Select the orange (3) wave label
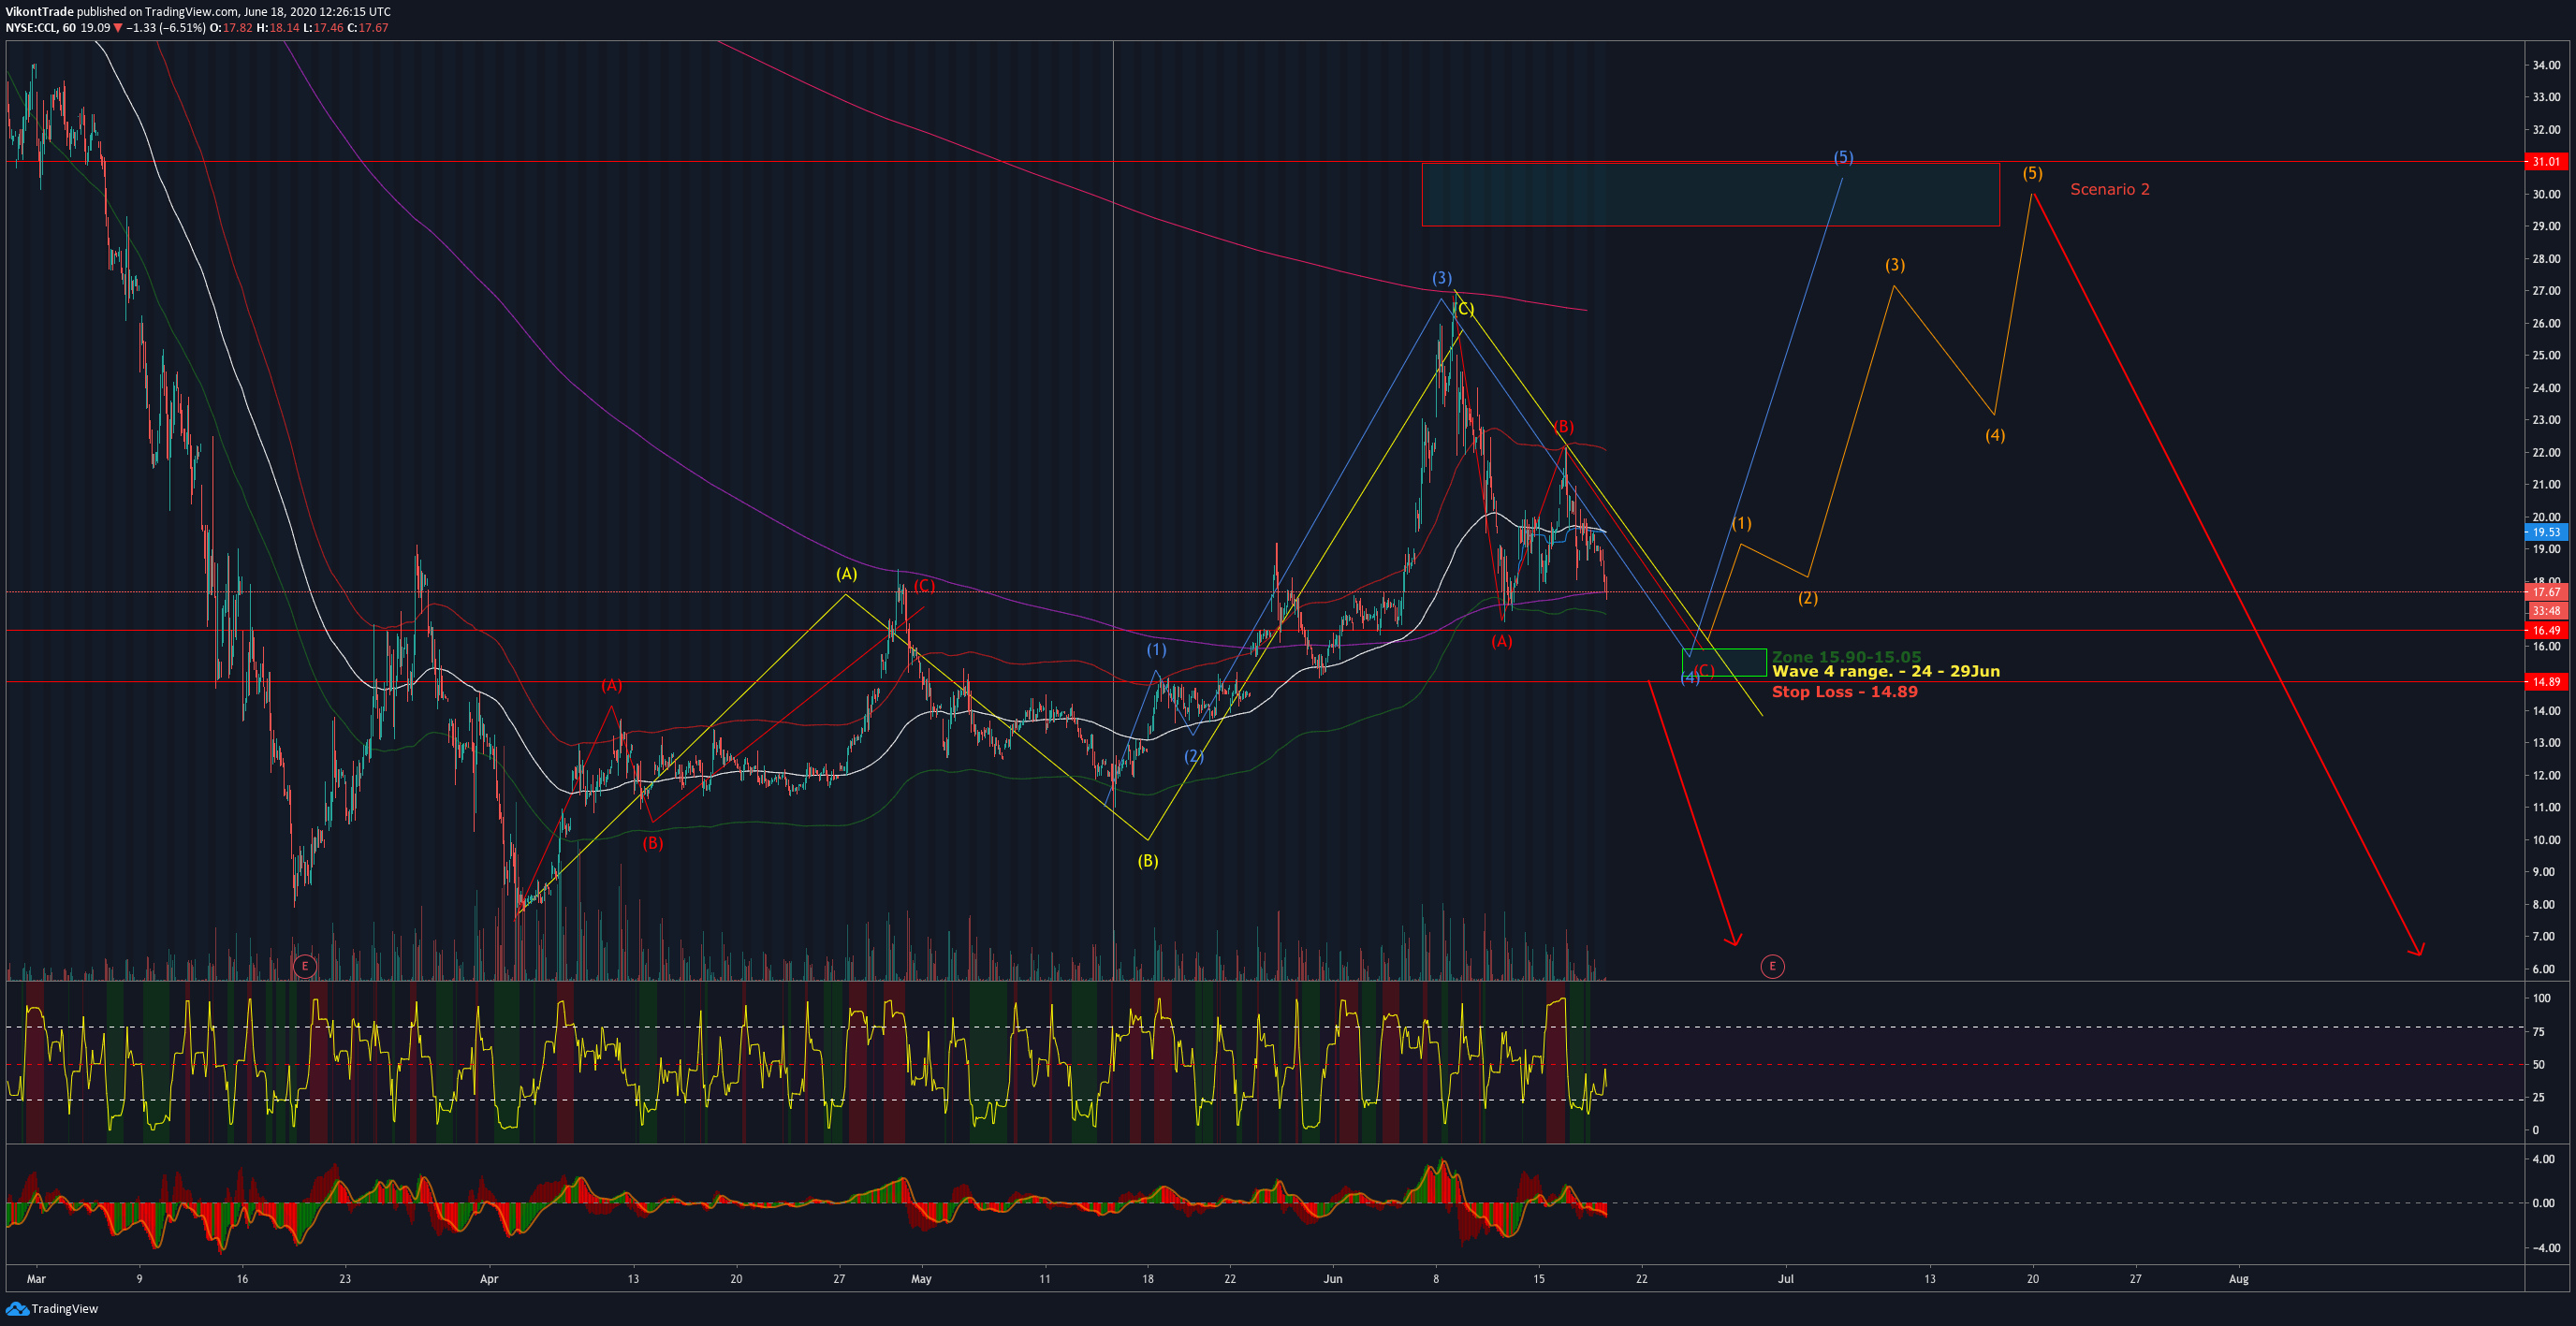The image size is (2576, 1326). coord(1894,265)
